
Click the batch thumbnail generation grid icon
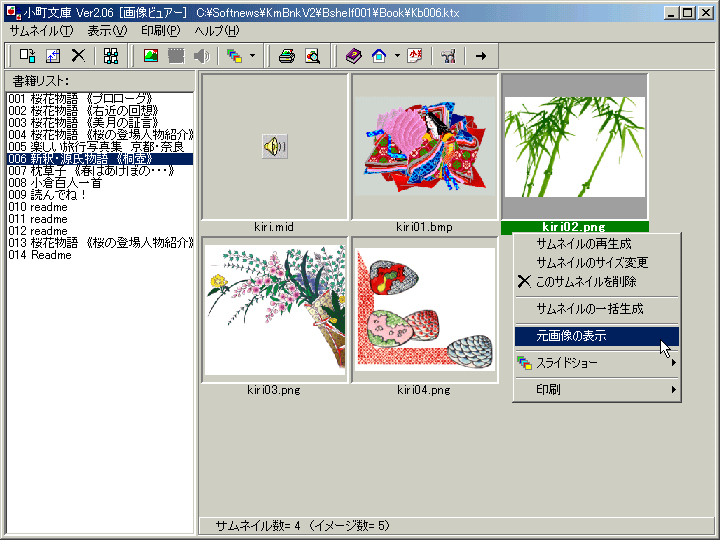click(111, 56)
